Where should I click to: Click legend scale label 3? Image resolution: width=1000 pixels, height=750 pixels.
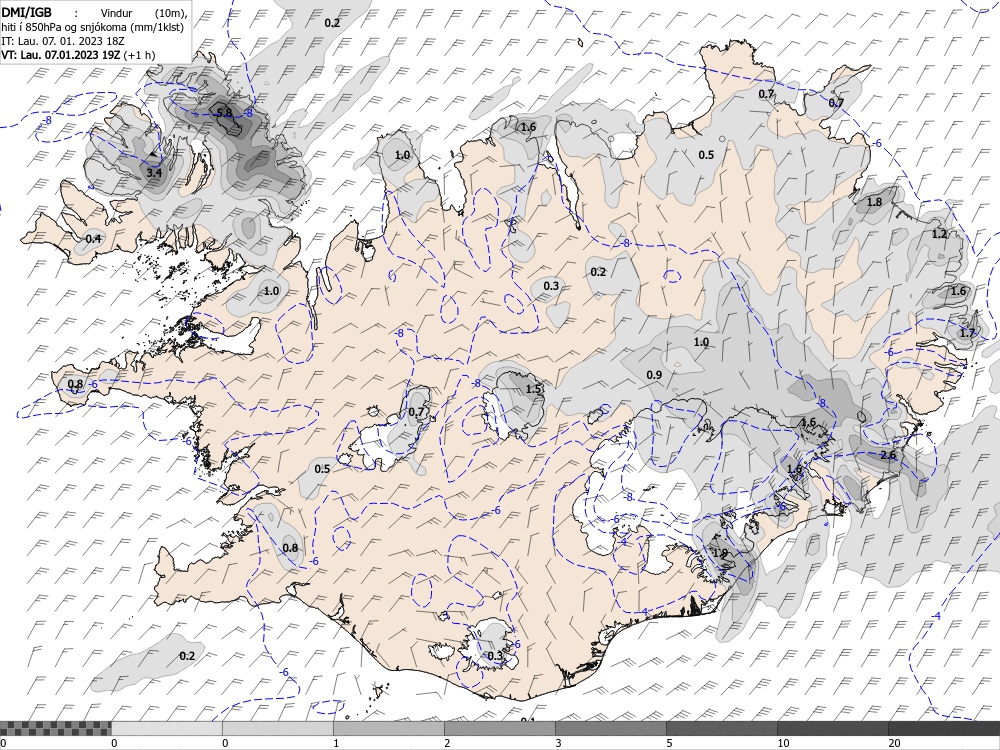[558, 743]
